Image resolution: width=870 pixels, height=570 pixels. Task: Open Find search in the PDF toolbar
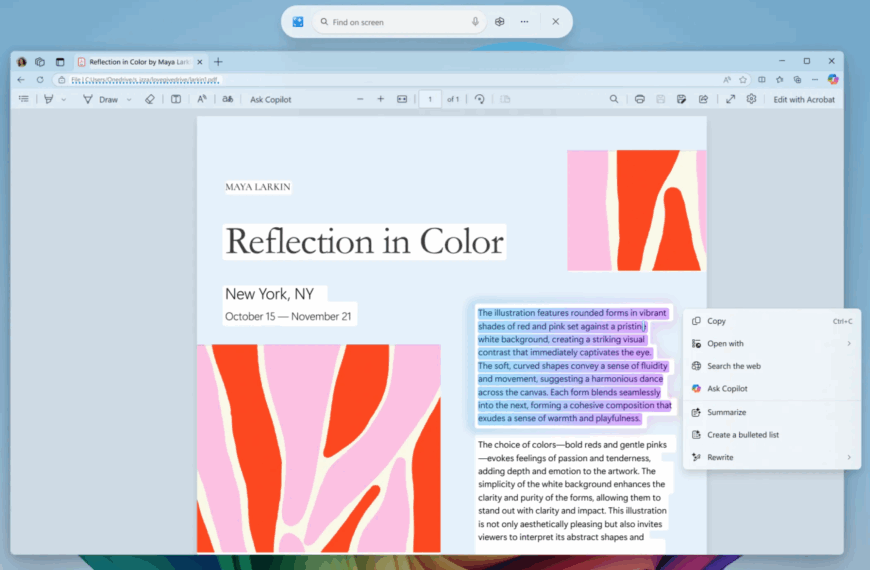(x=614, y=99)
